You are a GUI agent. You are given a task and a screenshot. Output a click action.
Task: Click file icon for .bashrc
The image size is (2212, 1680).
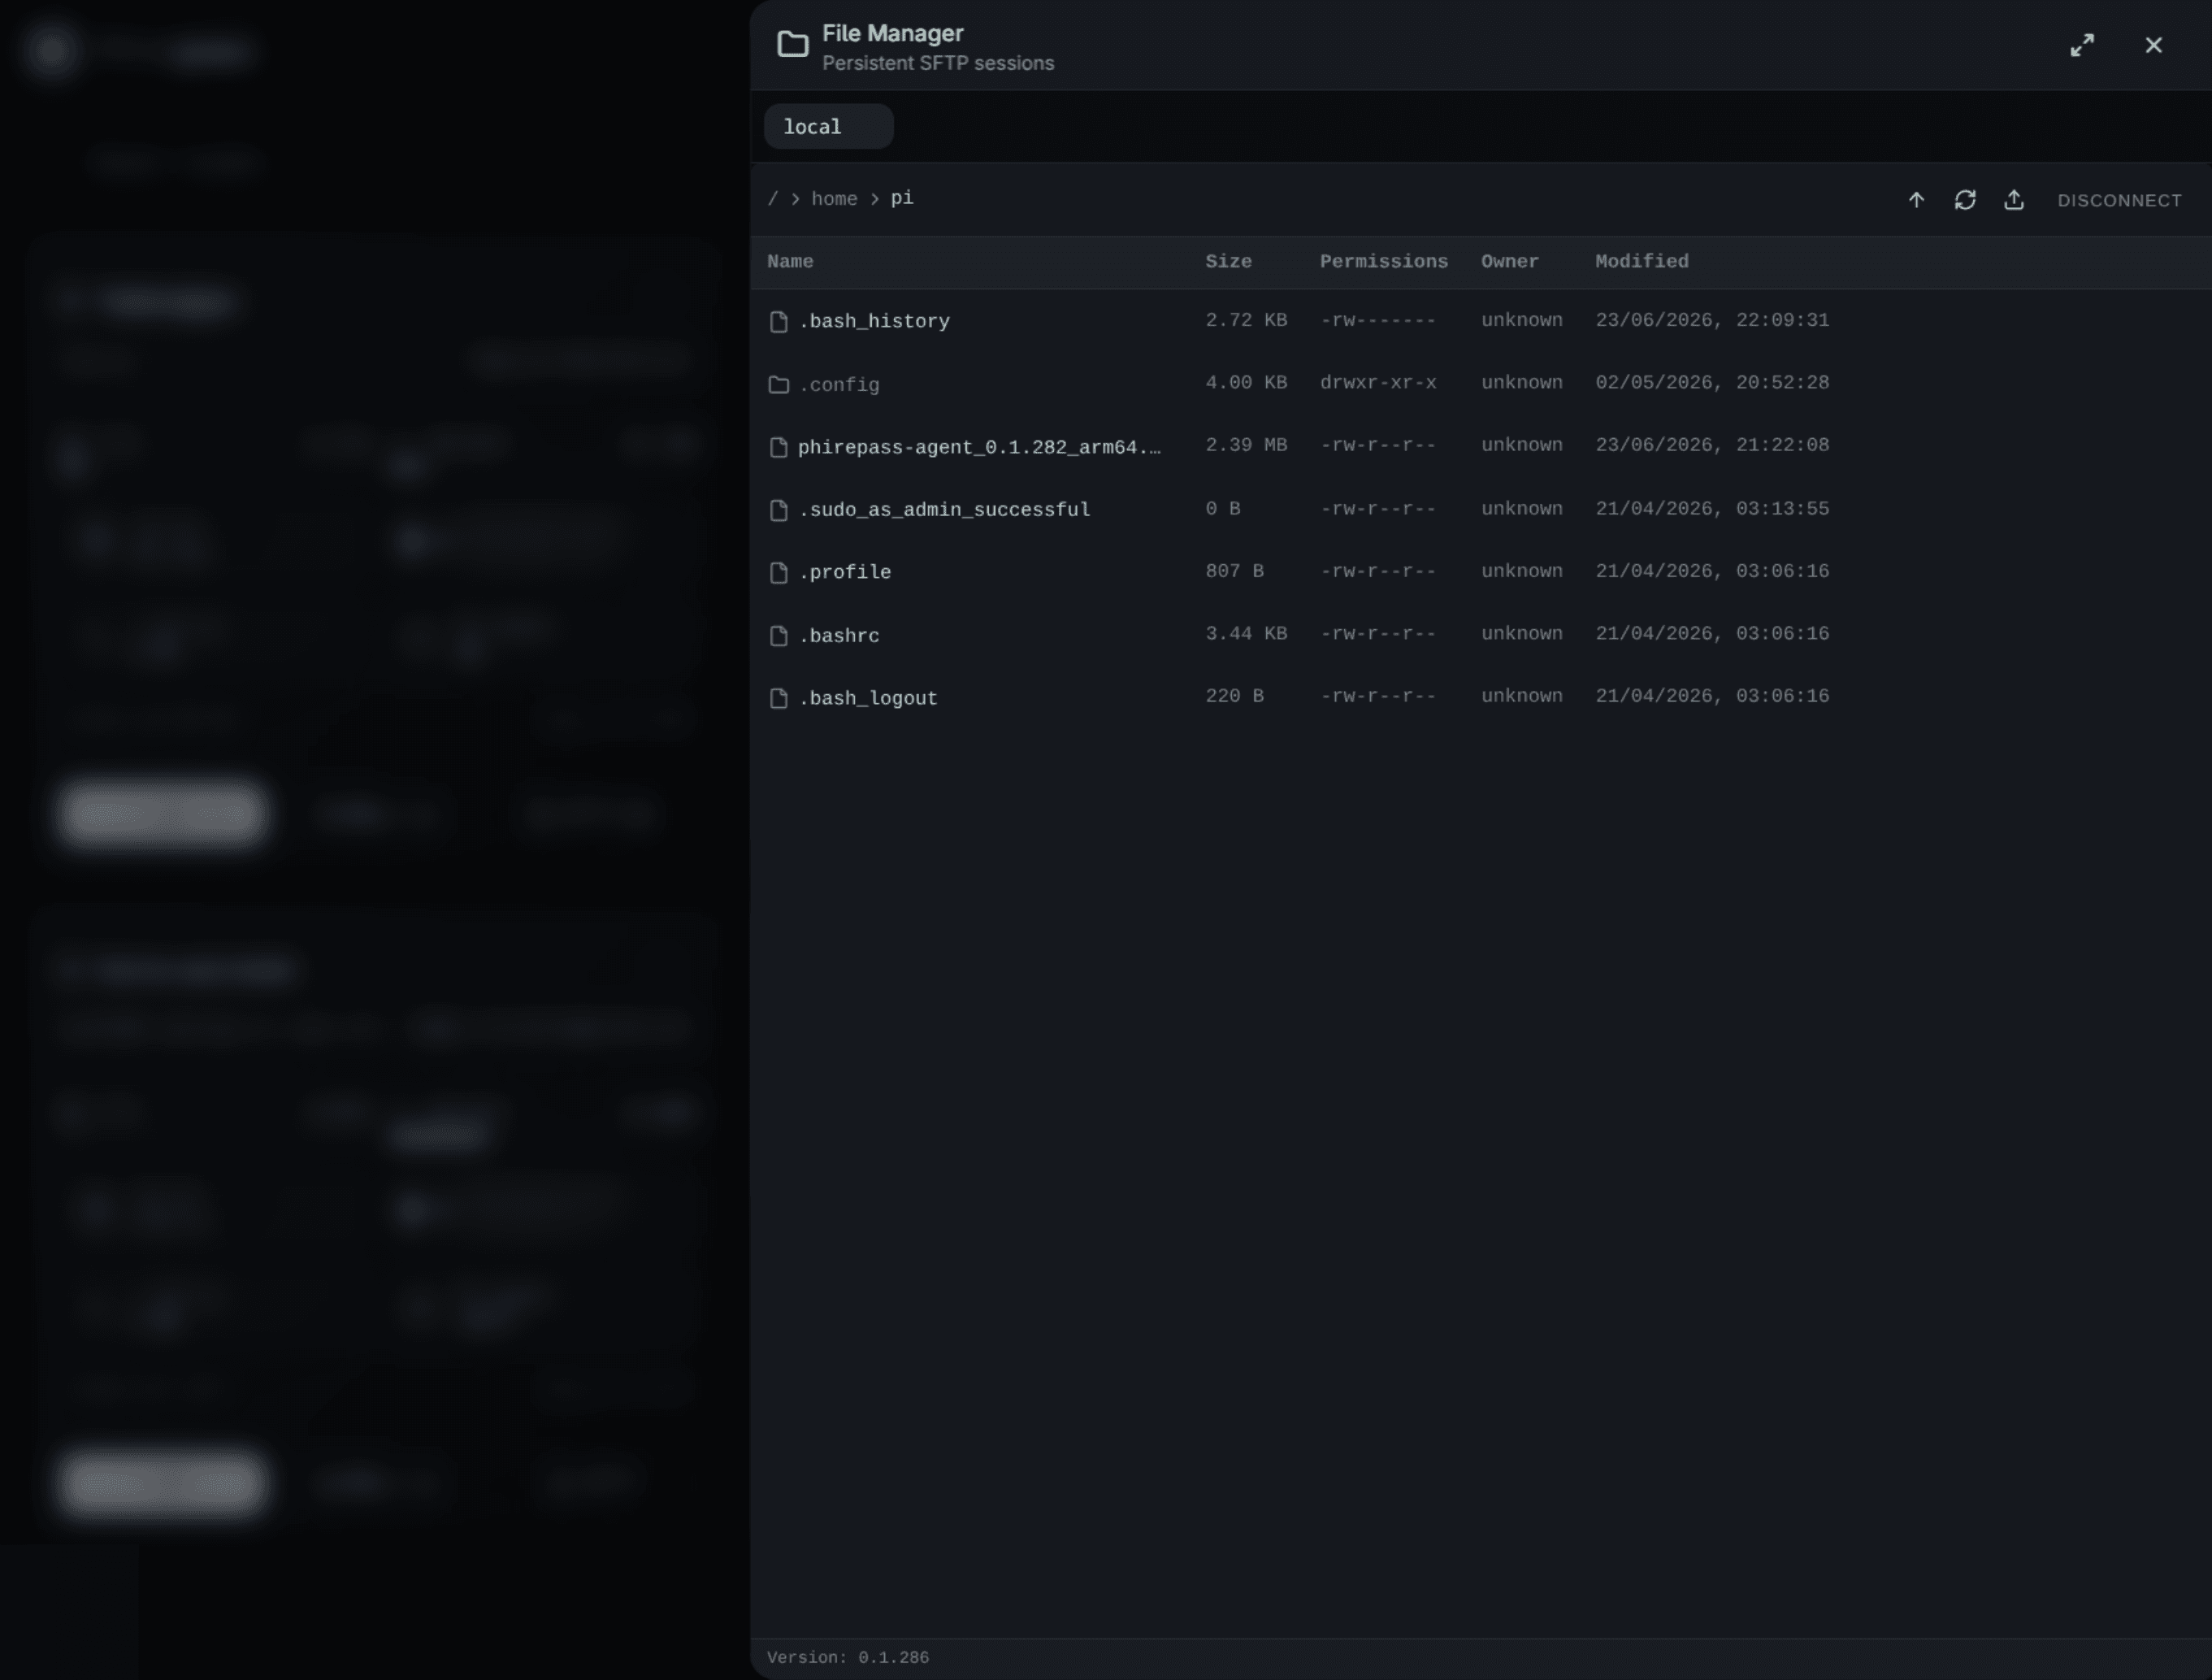click(779, 636)
